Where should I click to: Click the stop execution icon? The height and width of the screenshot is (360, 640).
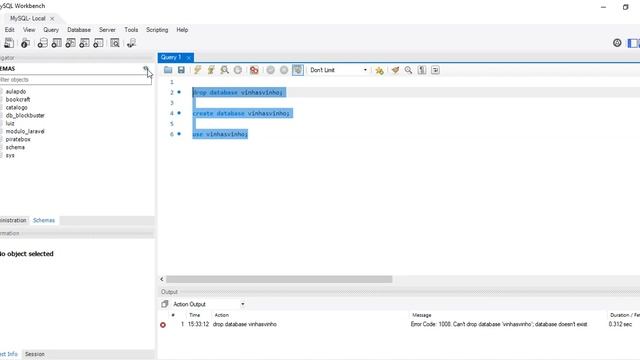pyautogui.click(x=238, y=70)
